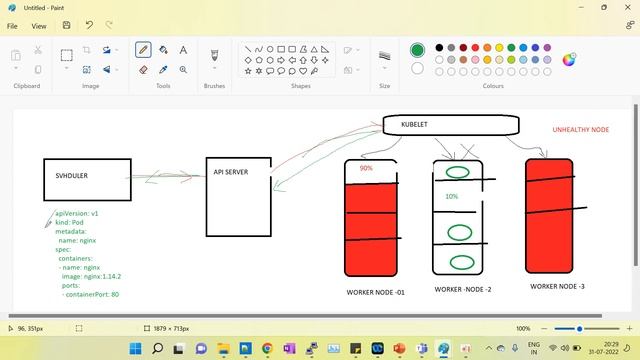Open the View menu
Screen dimensions: 640x360
(x=39, y=26)
